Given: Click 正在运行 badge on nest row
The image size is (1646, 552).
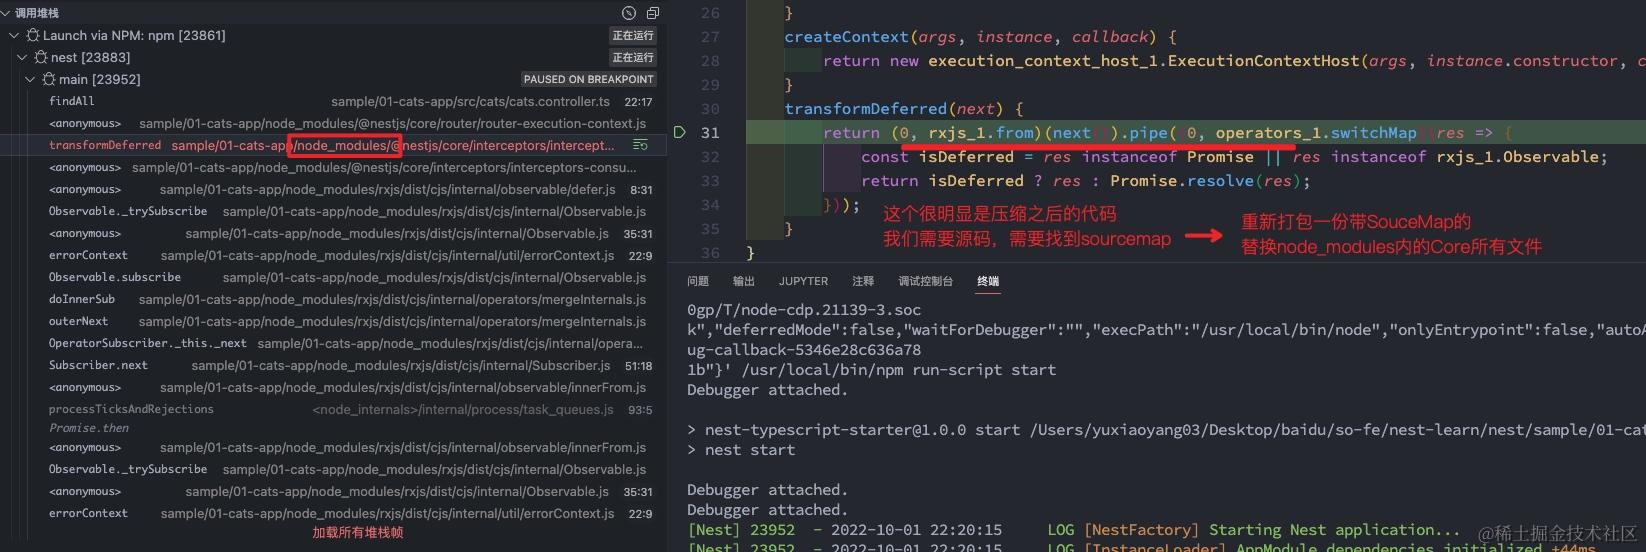Looking at the screenshot, I should click(x=633, y=57).
